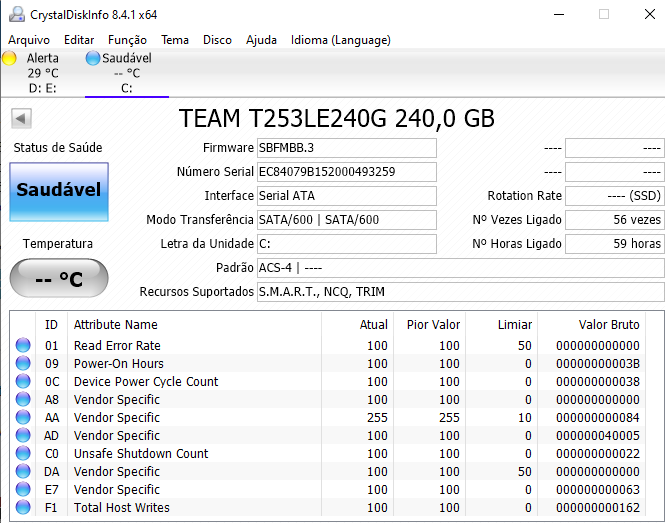Click the Interface field Serial ATA
The height and width of the screenshot is (523, 665).
[346, 196]
